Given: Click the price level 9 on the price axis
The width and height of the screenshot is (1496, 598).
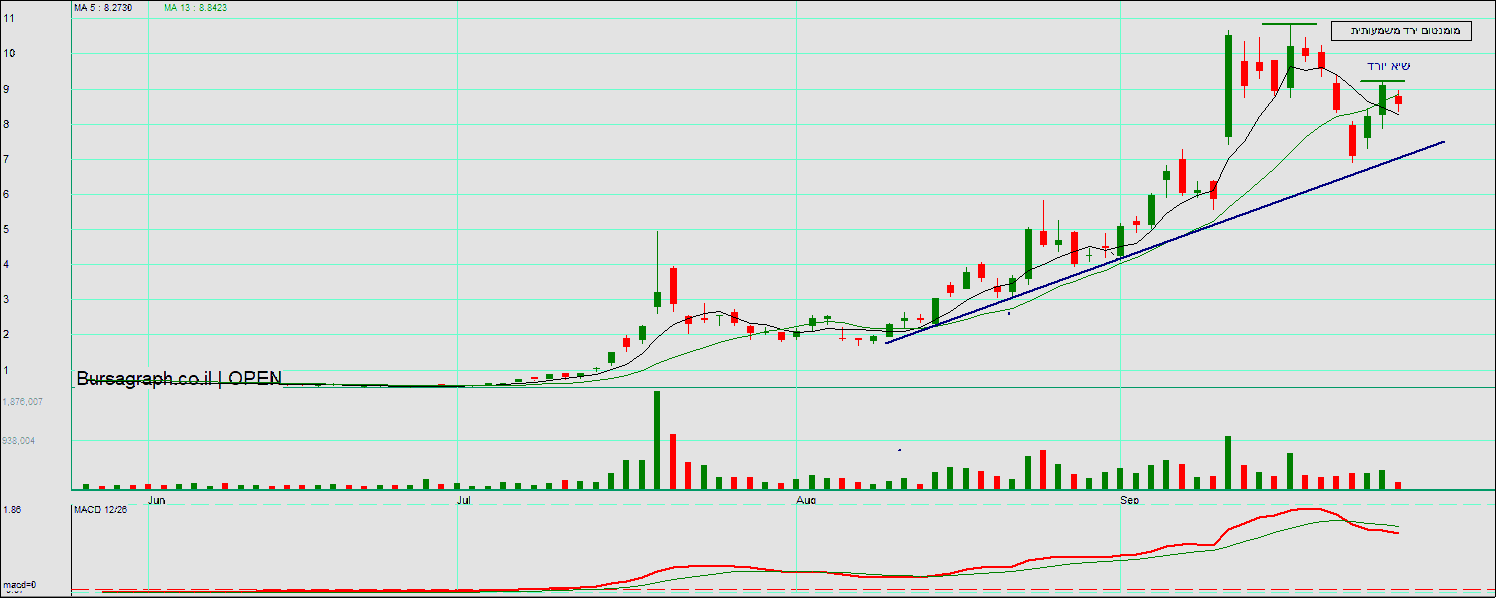Looking at the screenshot, I should pos(6,88).
